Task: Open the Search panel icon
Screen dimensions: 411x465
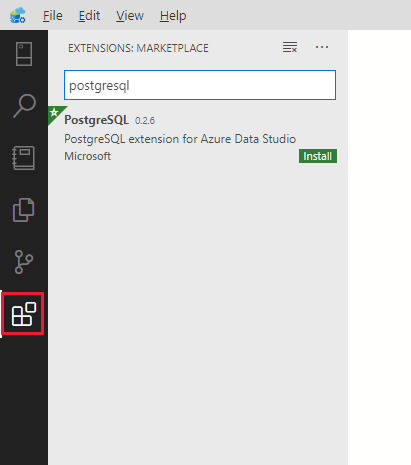Action: [x=24, y=106]
